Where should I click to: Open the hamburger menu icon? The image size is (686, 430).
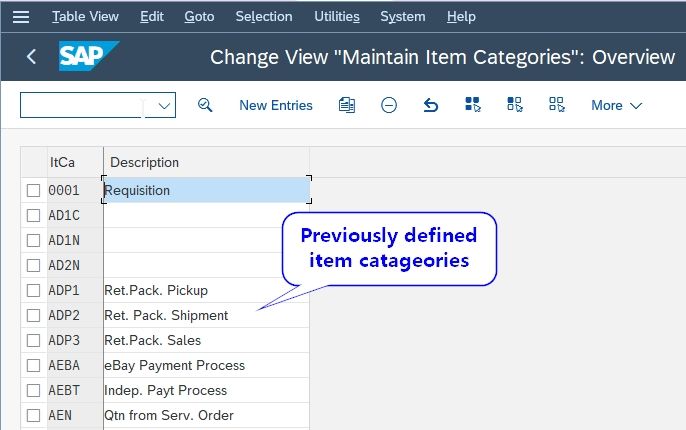tap(21, 17)
